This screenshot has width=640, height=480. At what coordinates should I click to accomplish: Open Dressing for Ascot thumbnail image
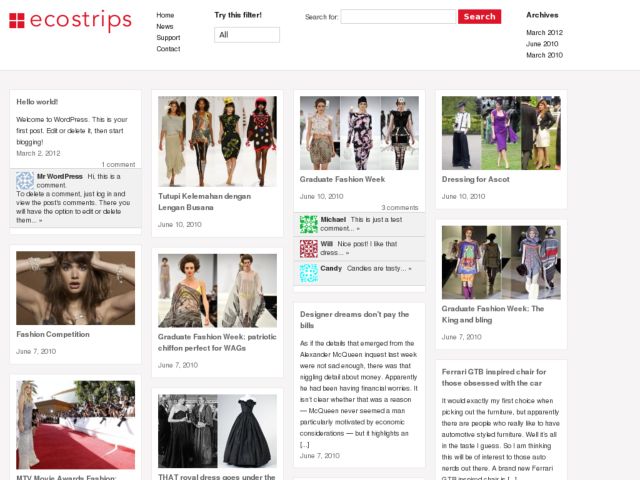(x=501, y=133)
